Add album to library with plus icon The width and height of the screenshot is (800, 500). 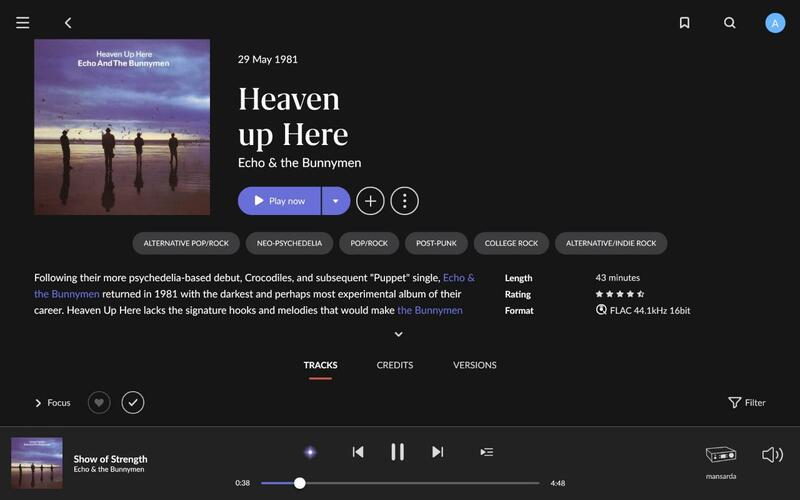370,201
